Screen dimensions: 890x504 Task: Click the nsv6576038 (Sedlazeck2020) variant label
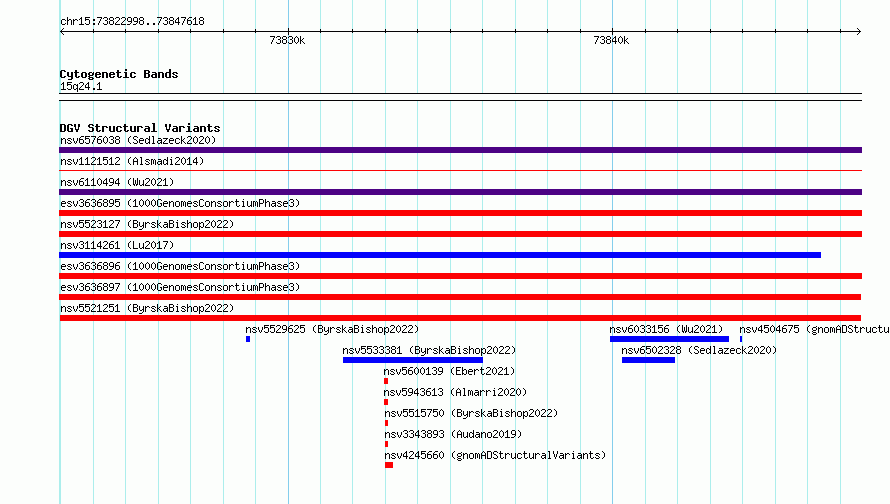[x=138, y=140]
